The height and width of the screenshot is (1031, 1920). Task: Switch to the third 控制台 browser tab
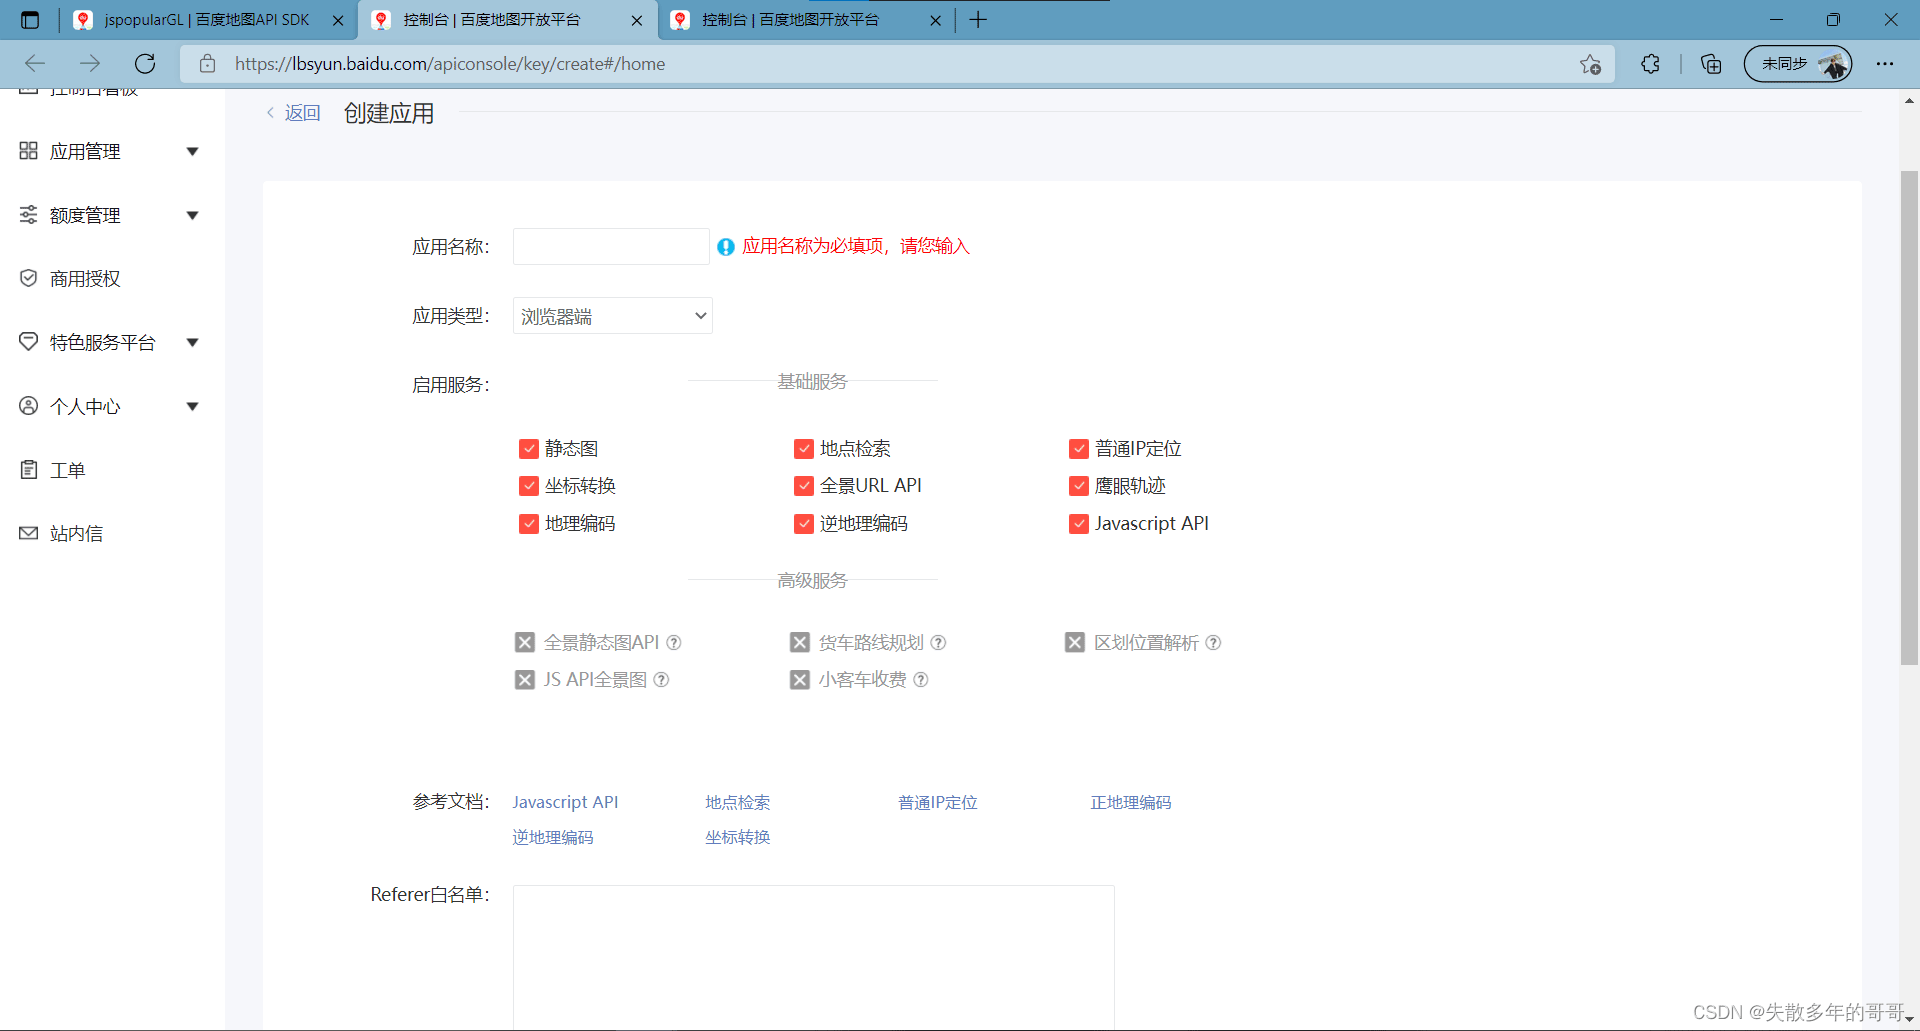(x=790, y=19)
